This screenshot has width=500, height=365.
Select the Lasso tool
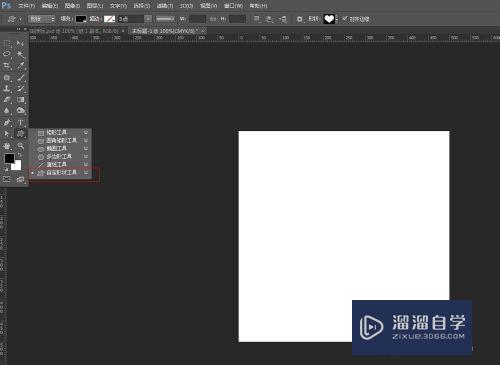click(7, 54)
